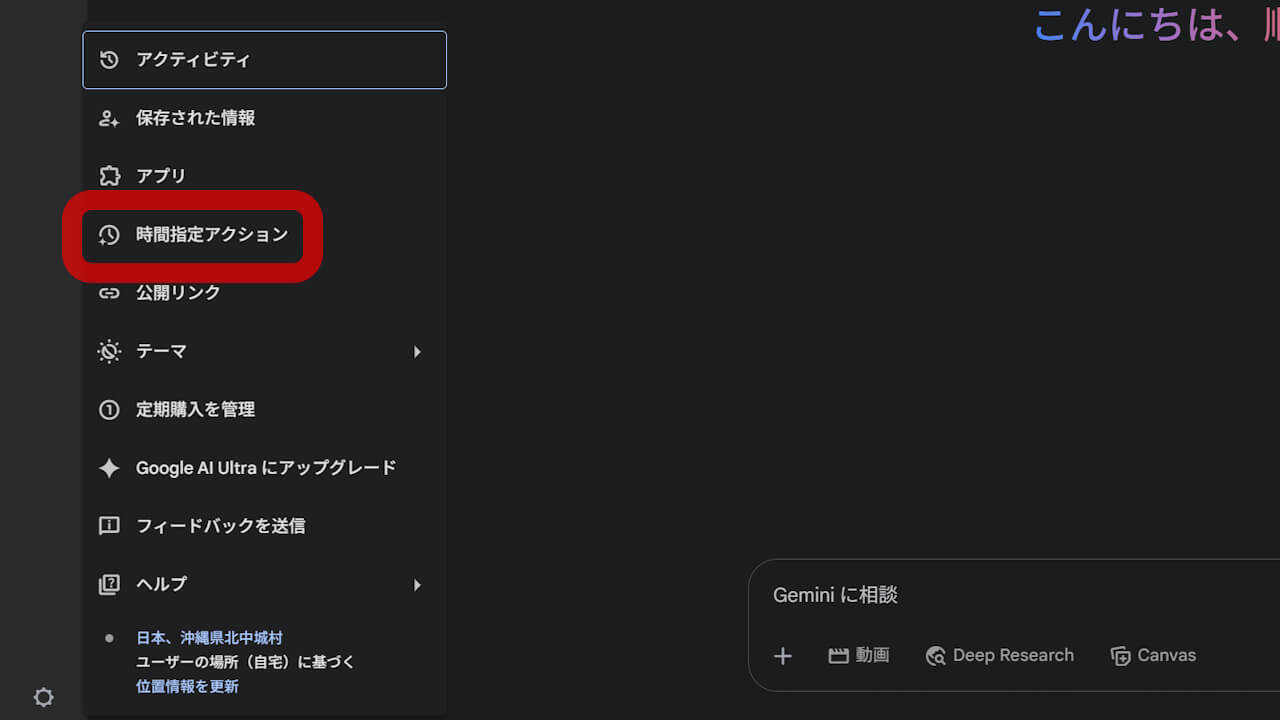Select the Deep Research button
Screen dimensions: 1280x720
tap(1000, 656)
